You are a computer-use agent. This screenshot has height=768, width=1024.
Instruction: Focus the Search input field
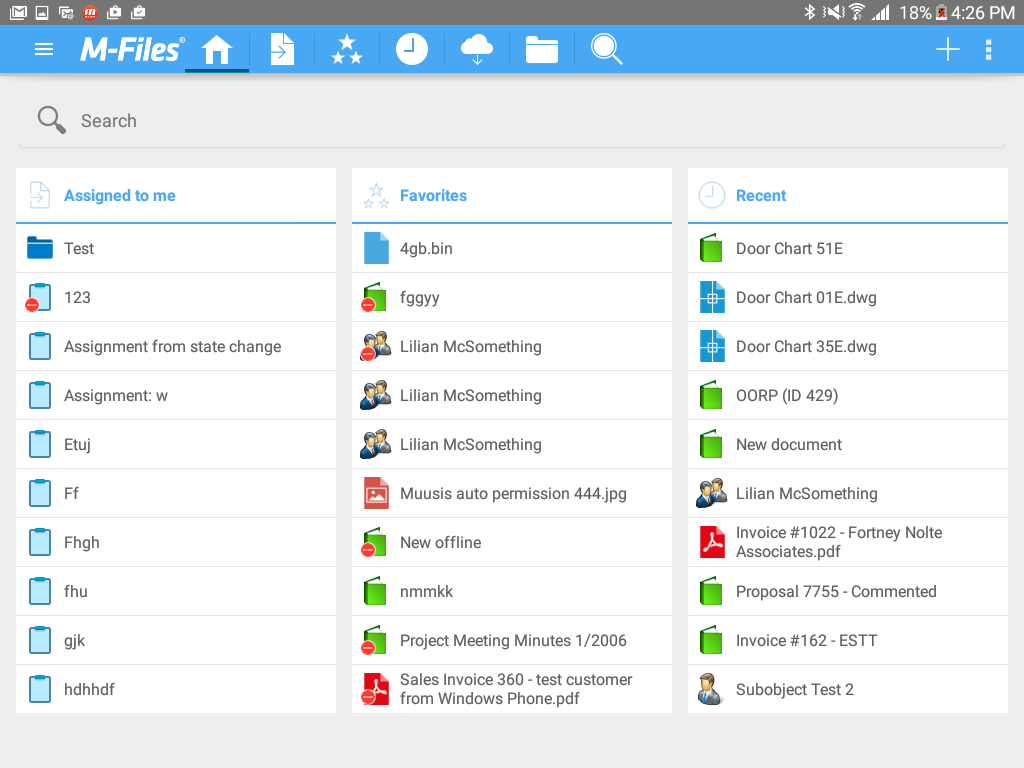(511, 121)
